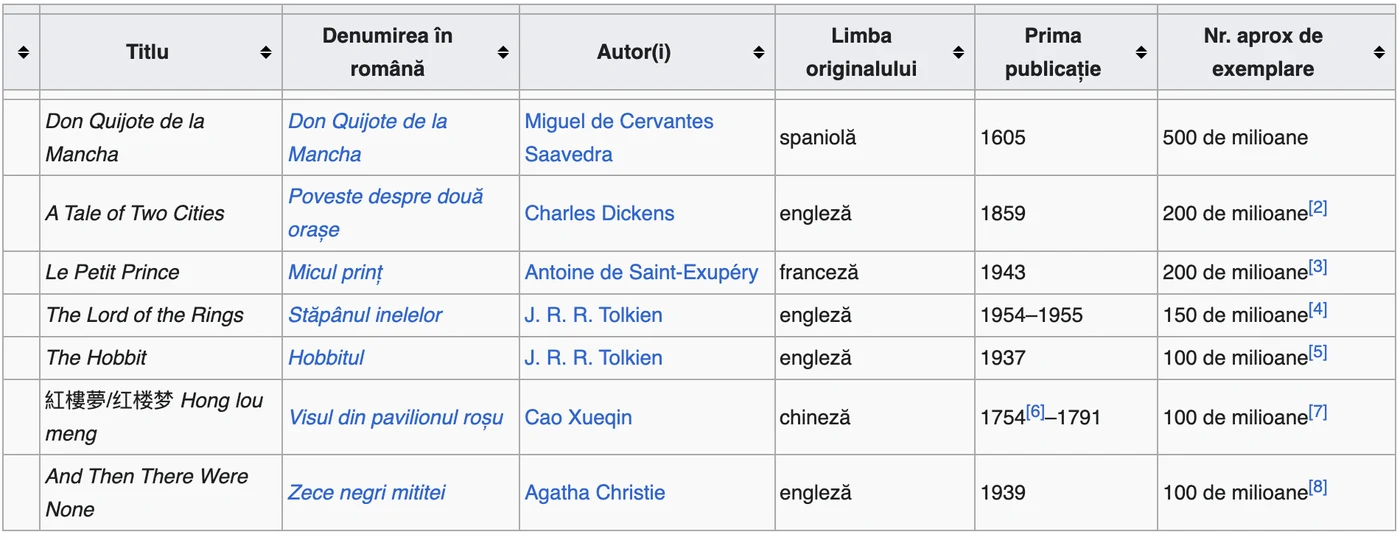Open footnote reference [2]
The height and width of the screenshot is (540, 1400).
coord(1318,208)
